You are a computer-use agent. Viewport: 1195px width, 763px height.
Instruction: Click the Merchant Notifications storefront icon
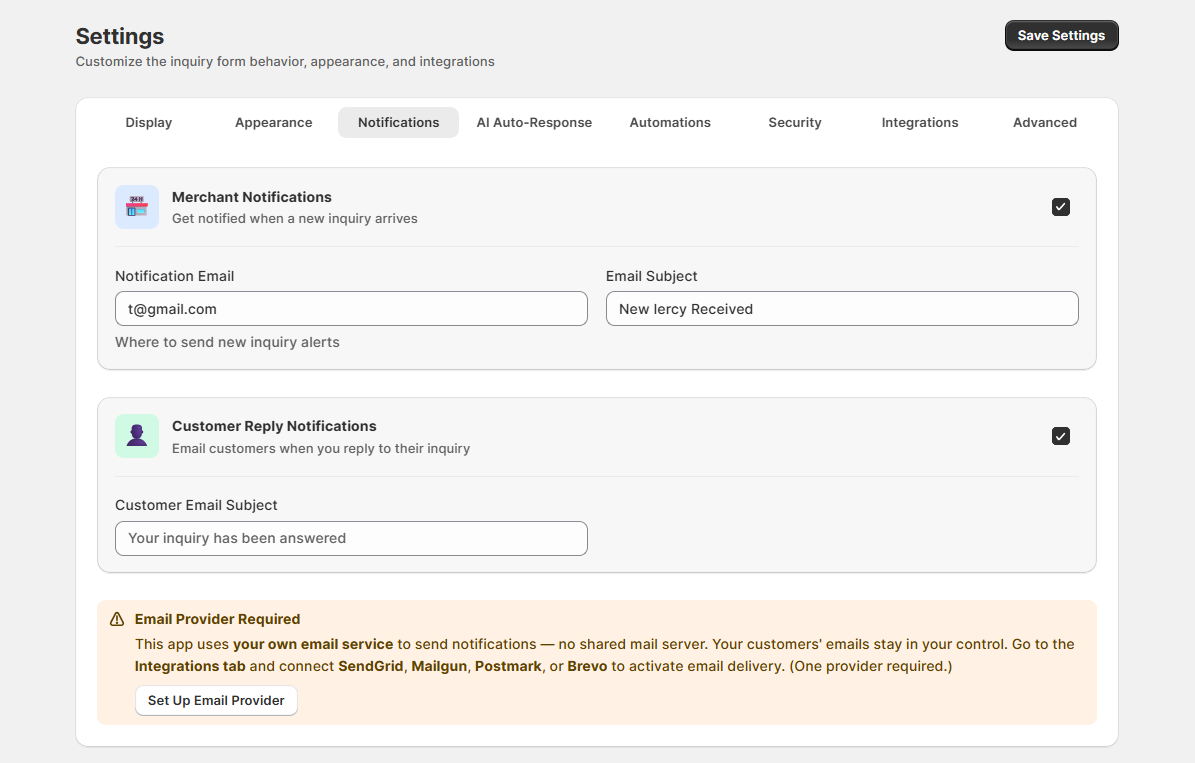pyautogui.click(x=137, y=207)
